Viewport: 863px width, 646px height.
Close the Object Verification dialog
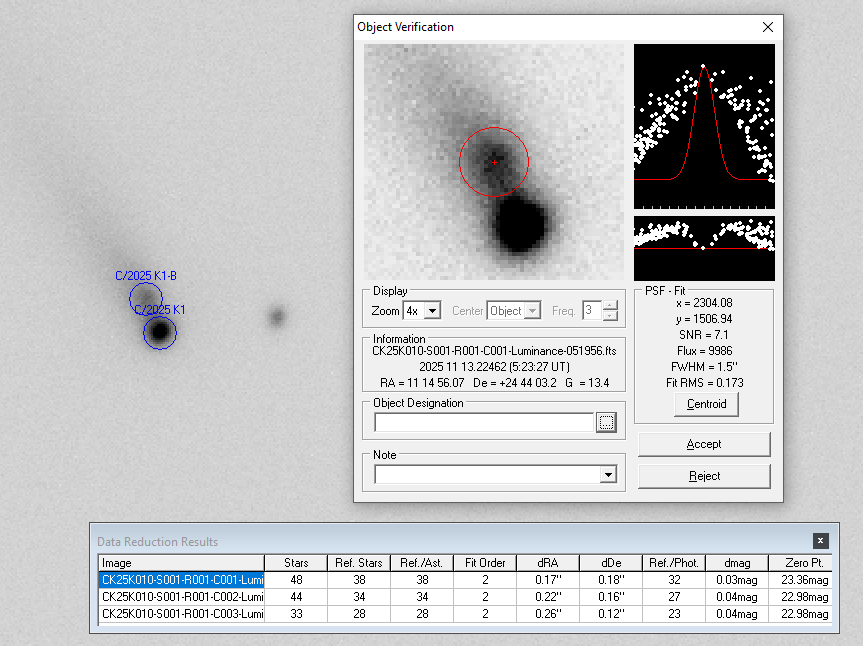[x=767, y=28]
